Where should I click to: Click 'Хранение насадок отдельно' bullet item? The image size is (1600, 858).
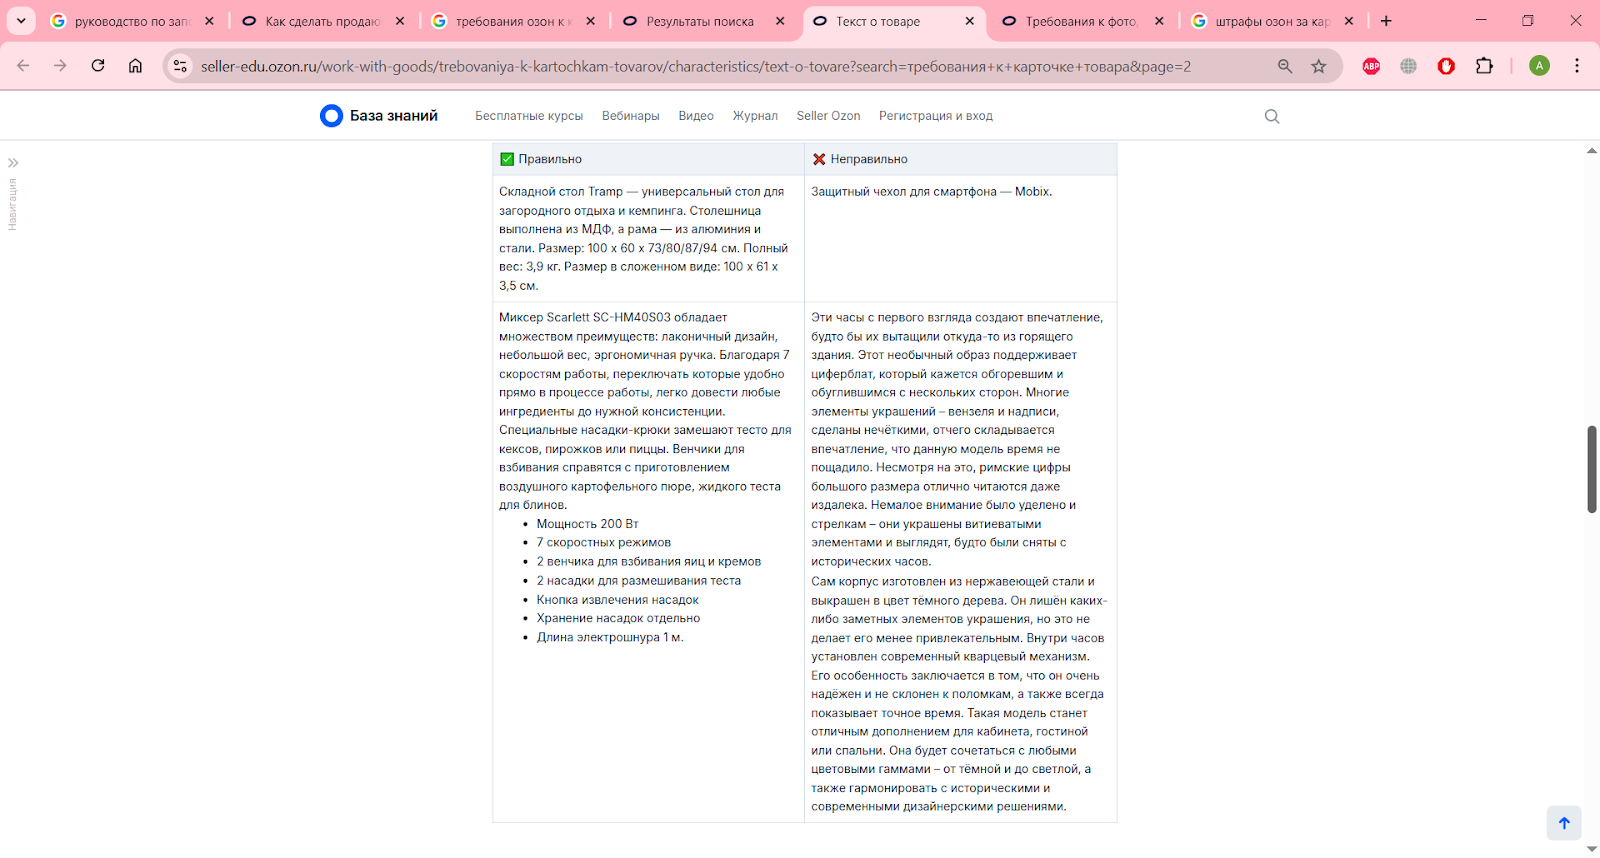(618, 618)
